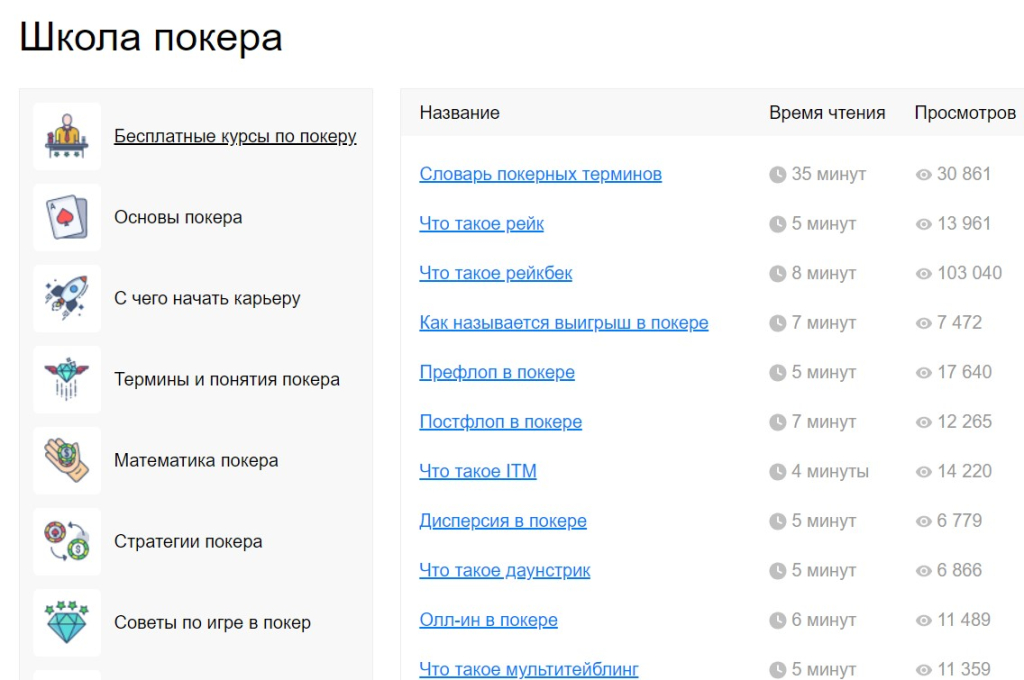The image size is (1024, 680).
Task: Select the С чего начать карьеру category
Action: pos(207,298)
